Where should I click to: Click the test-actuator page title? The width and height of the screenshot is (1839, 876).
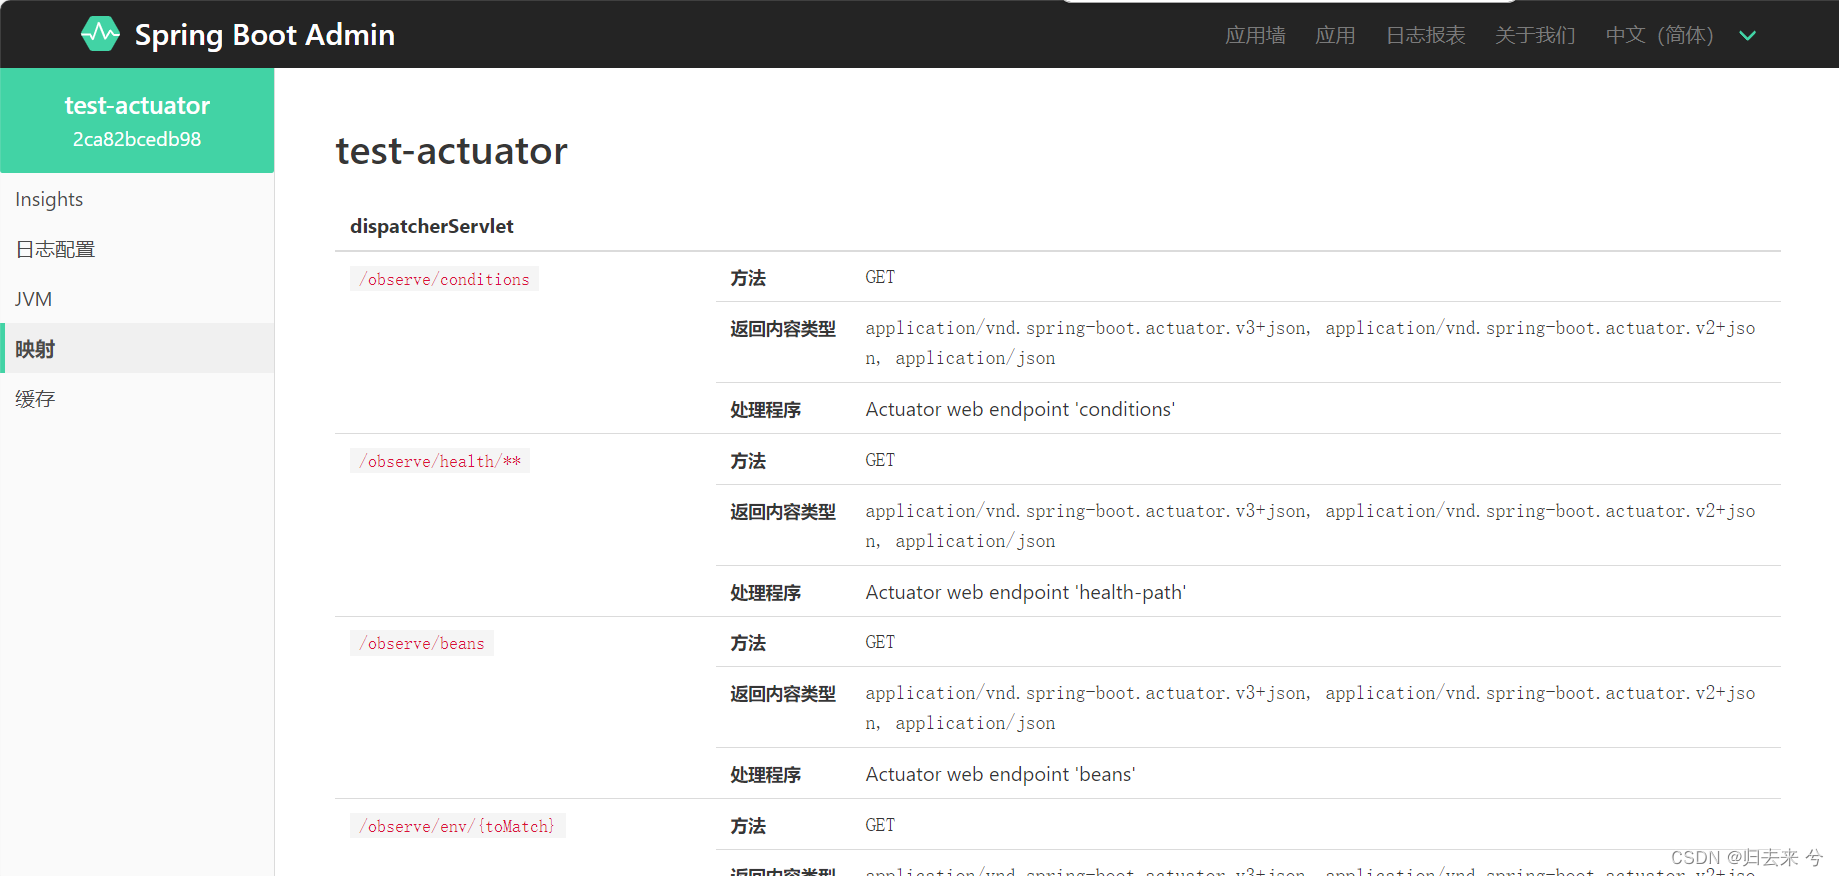point(452,151)
